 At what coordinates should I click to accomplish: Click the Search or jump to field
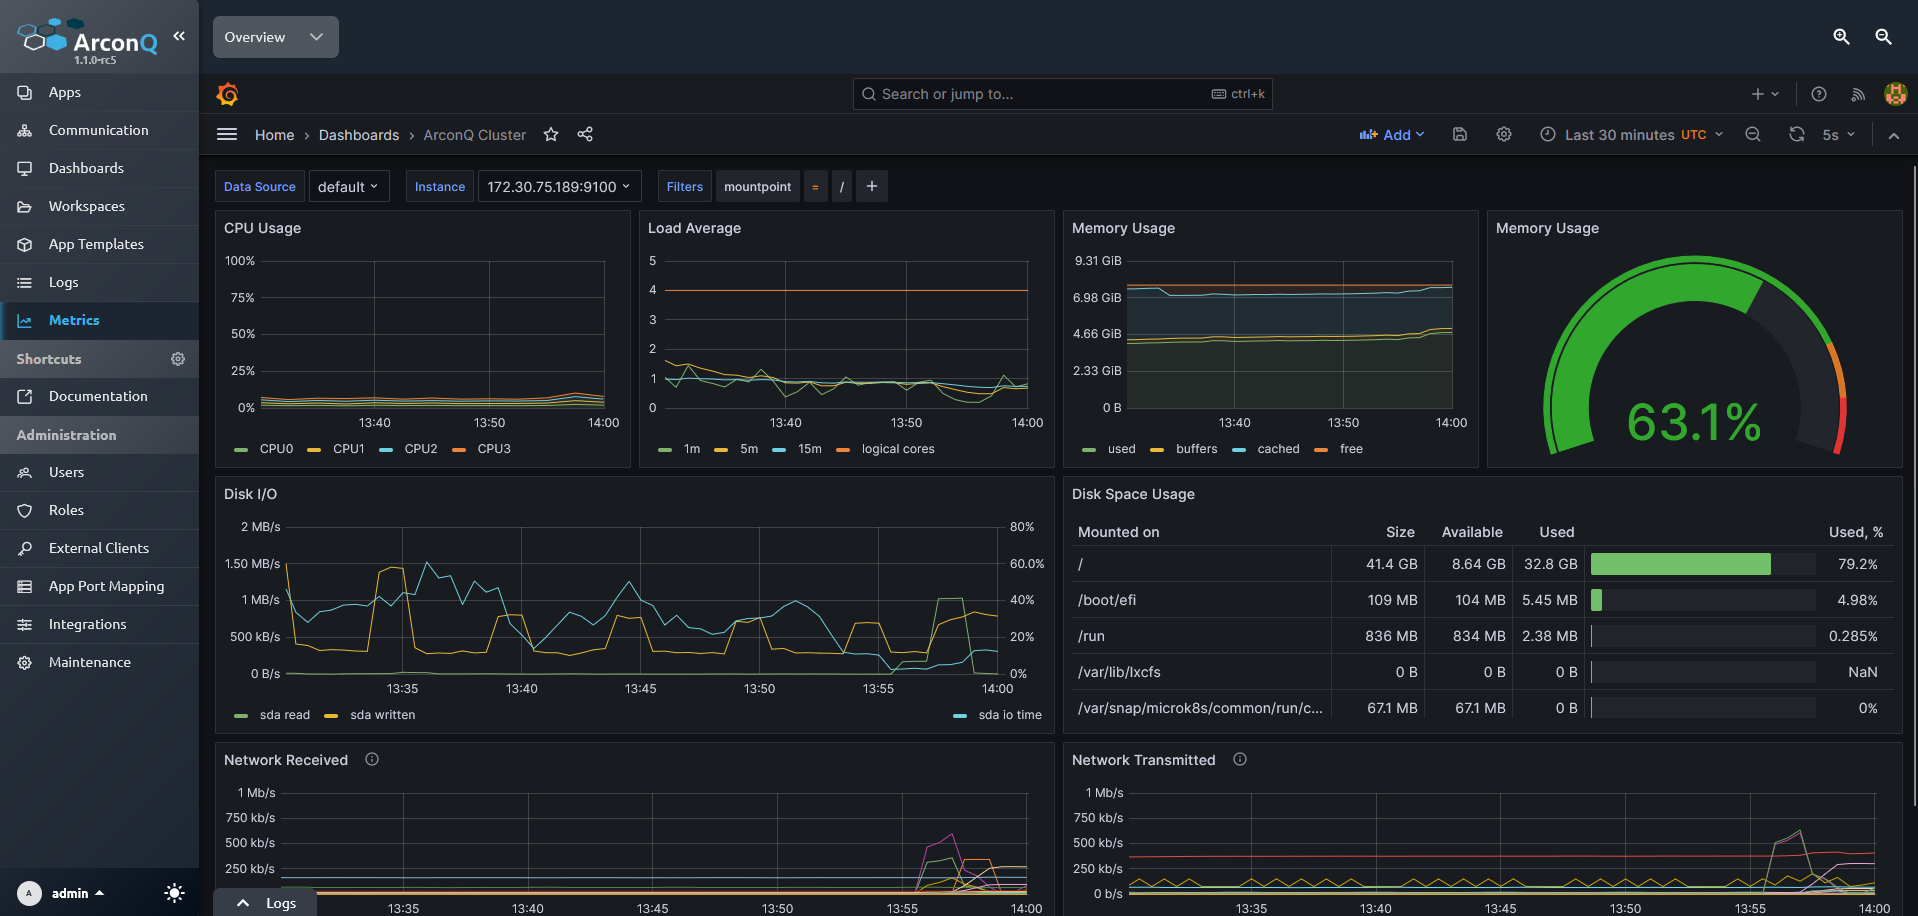(1063, 94)
